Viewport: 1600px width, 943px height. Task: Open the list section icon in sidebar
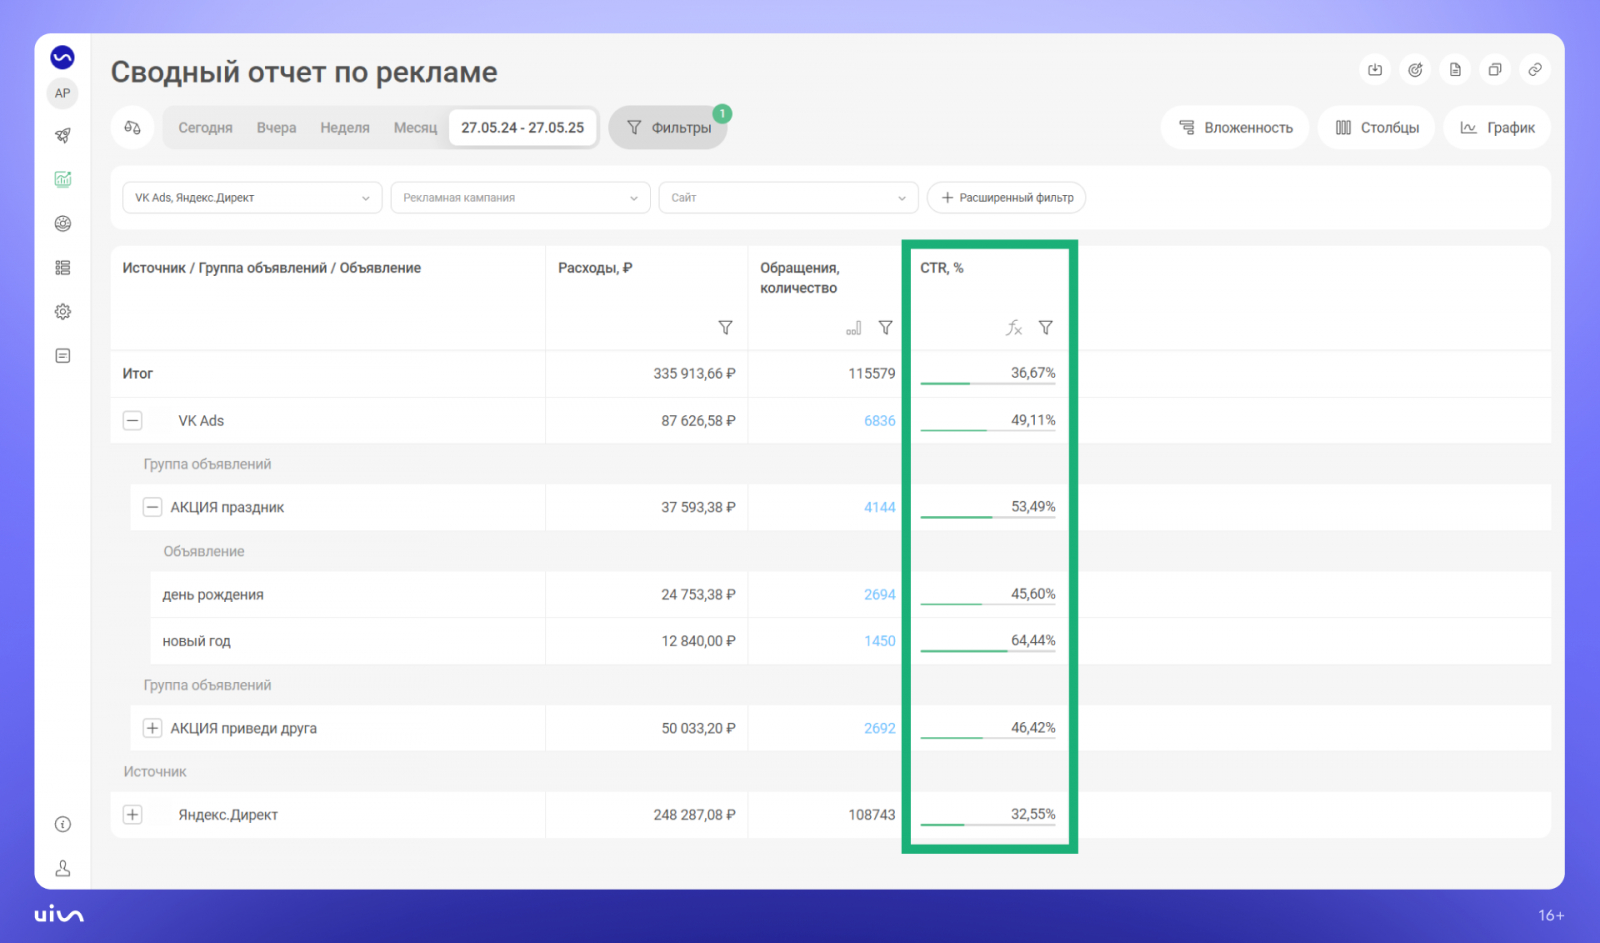coord(62,267)
